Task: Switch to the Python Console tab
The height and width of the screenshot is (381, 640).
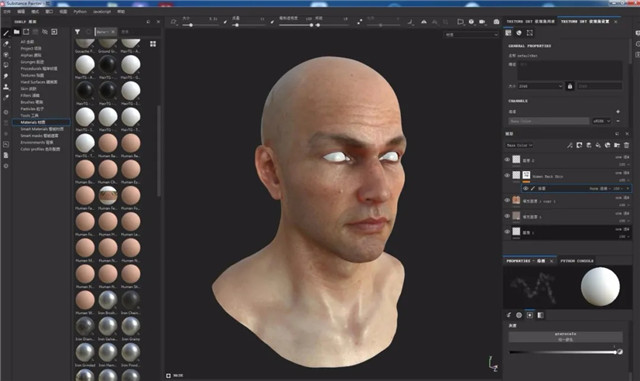Action: pyautogui.click(x=577, y=261)
